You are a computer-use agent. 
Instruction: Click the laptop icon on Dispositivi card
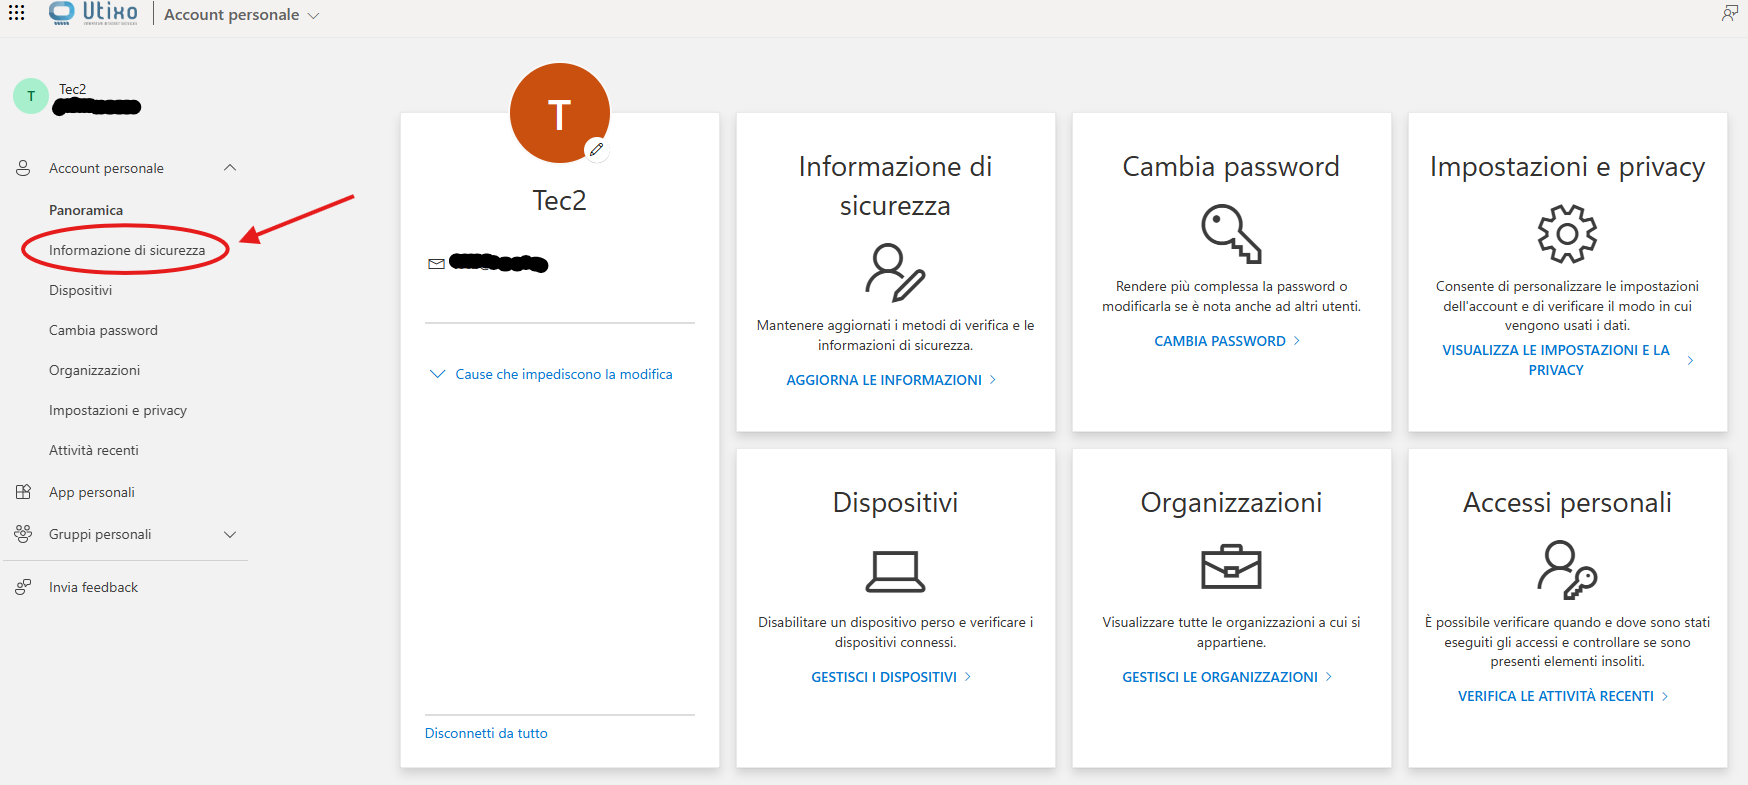point(895,571)
